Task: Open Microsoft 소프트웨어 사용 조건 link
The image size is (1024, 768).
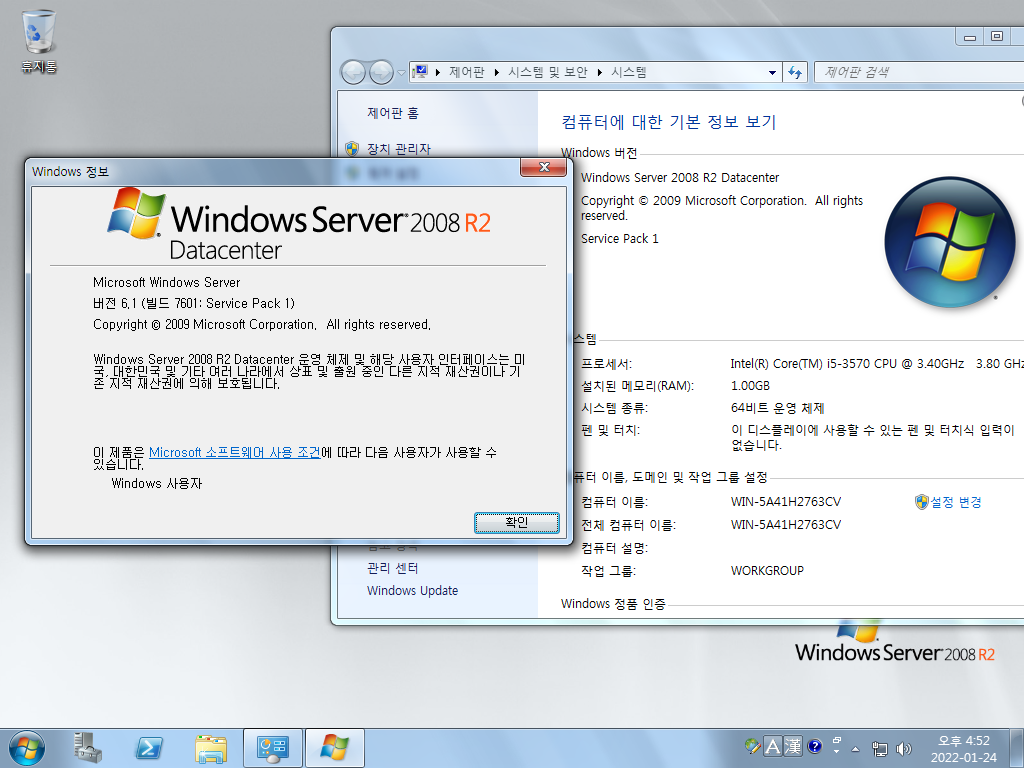Action: (234, 452)
